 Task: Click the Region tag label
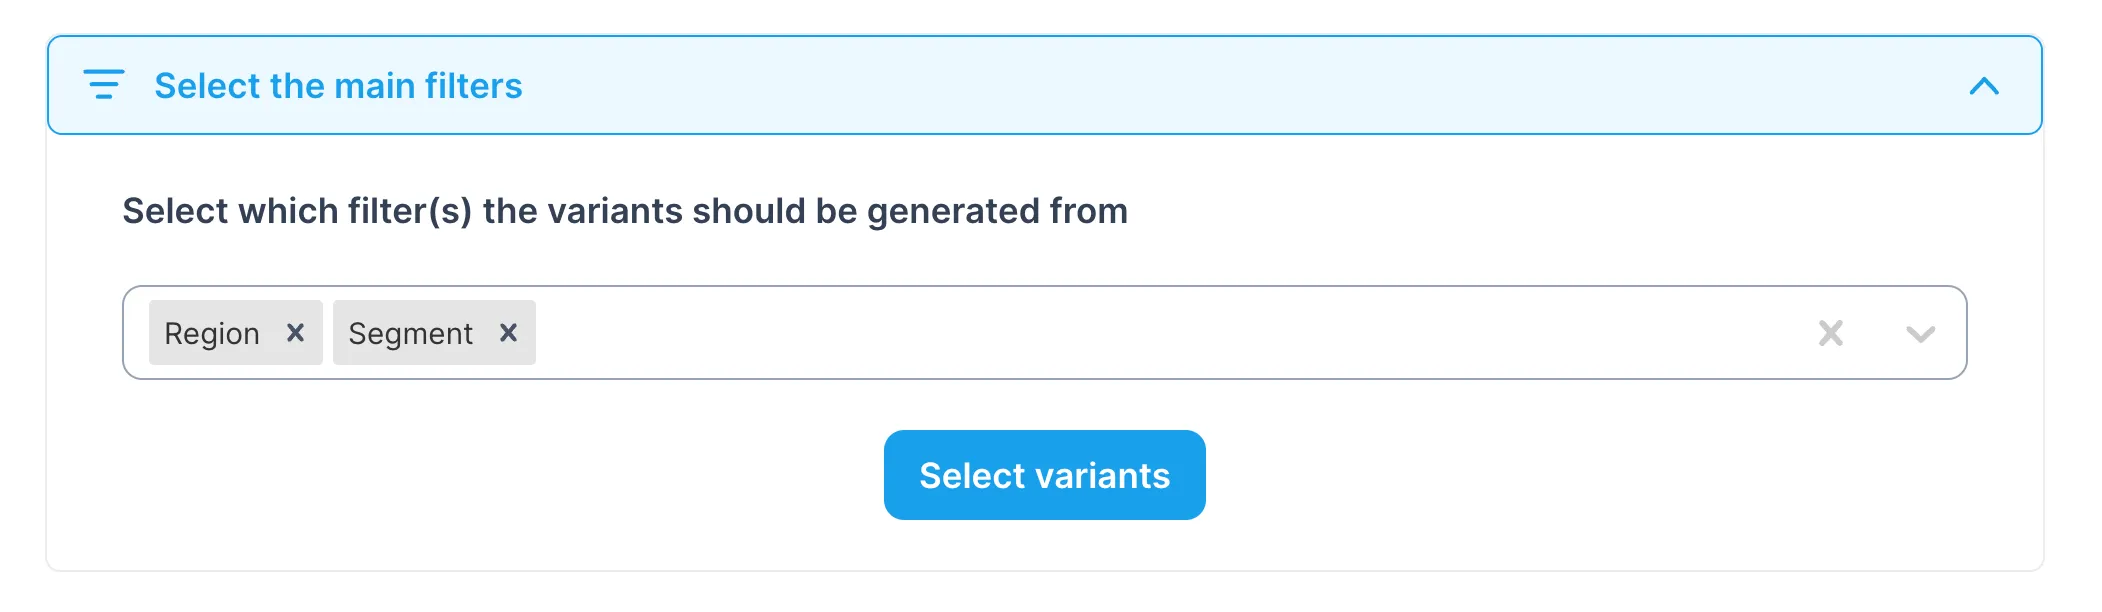[x=212, y=334]
